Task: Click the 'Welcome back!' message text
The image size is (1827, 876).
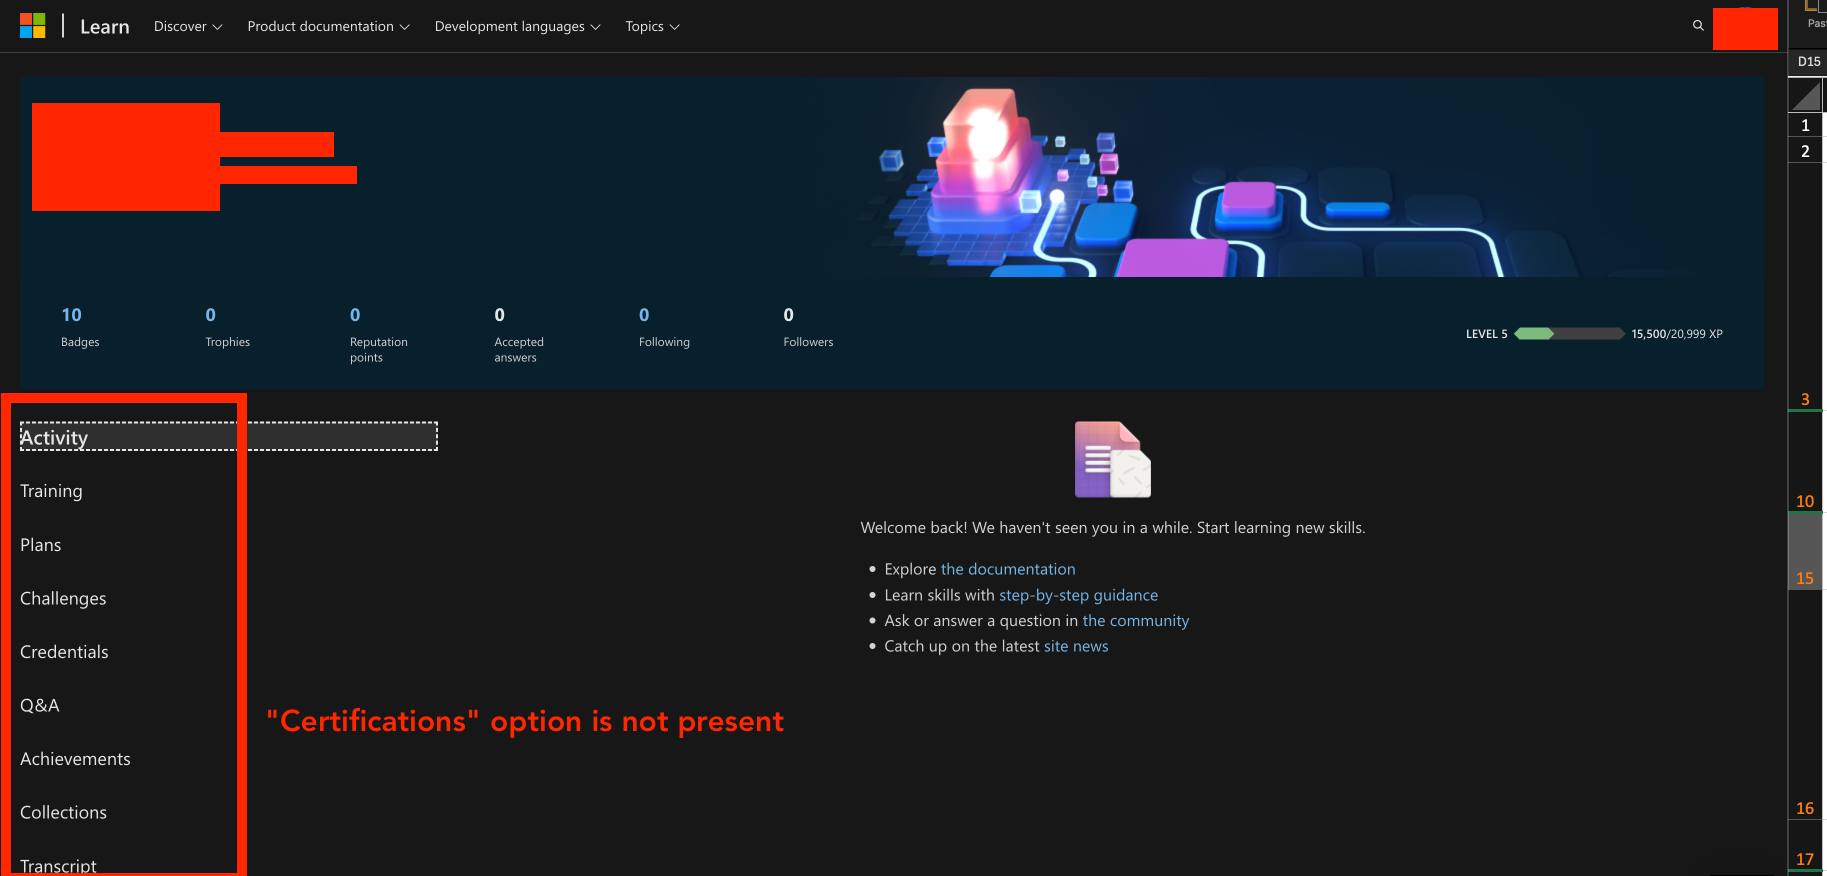Action: coord(1113,528)
